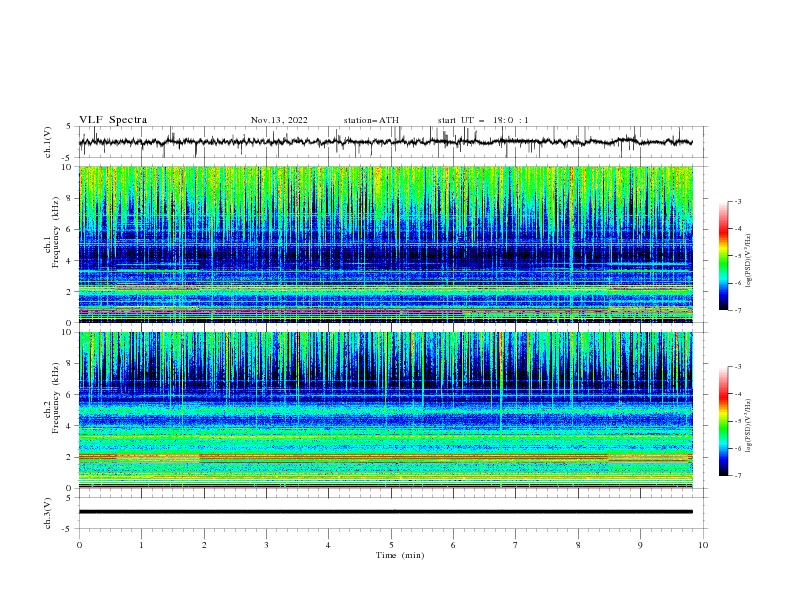Select the date text "Nov.13, 2022"

279,120
